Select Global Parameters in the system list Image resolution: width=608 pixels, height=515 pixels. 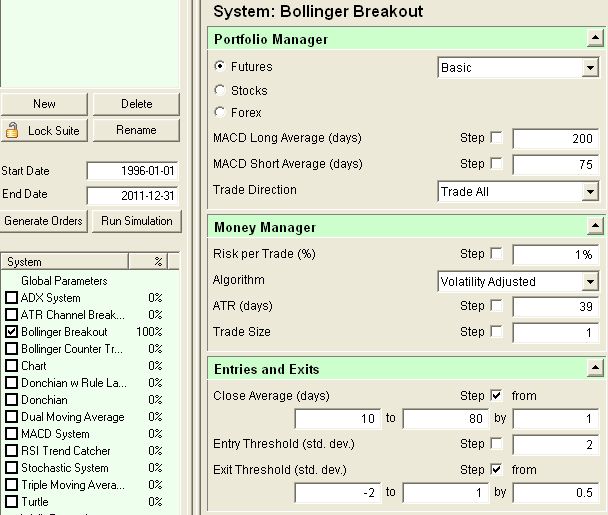(64, 281)
